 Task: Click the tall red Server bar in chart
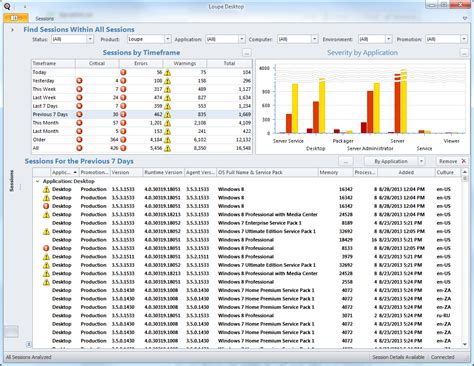coord(397,103)
